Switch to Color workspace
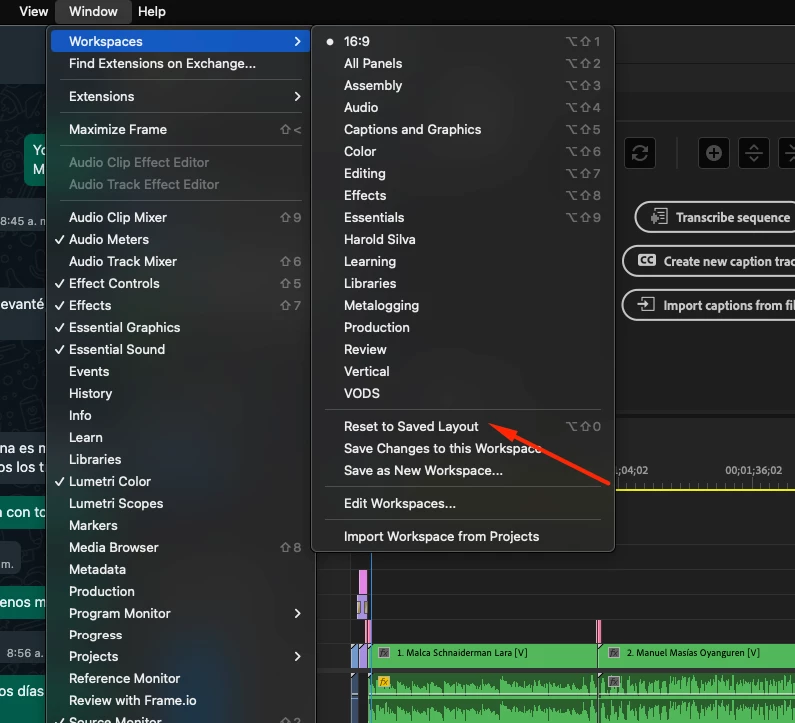Viewport: 795px width, 723px height. click(x=463, y=152)
